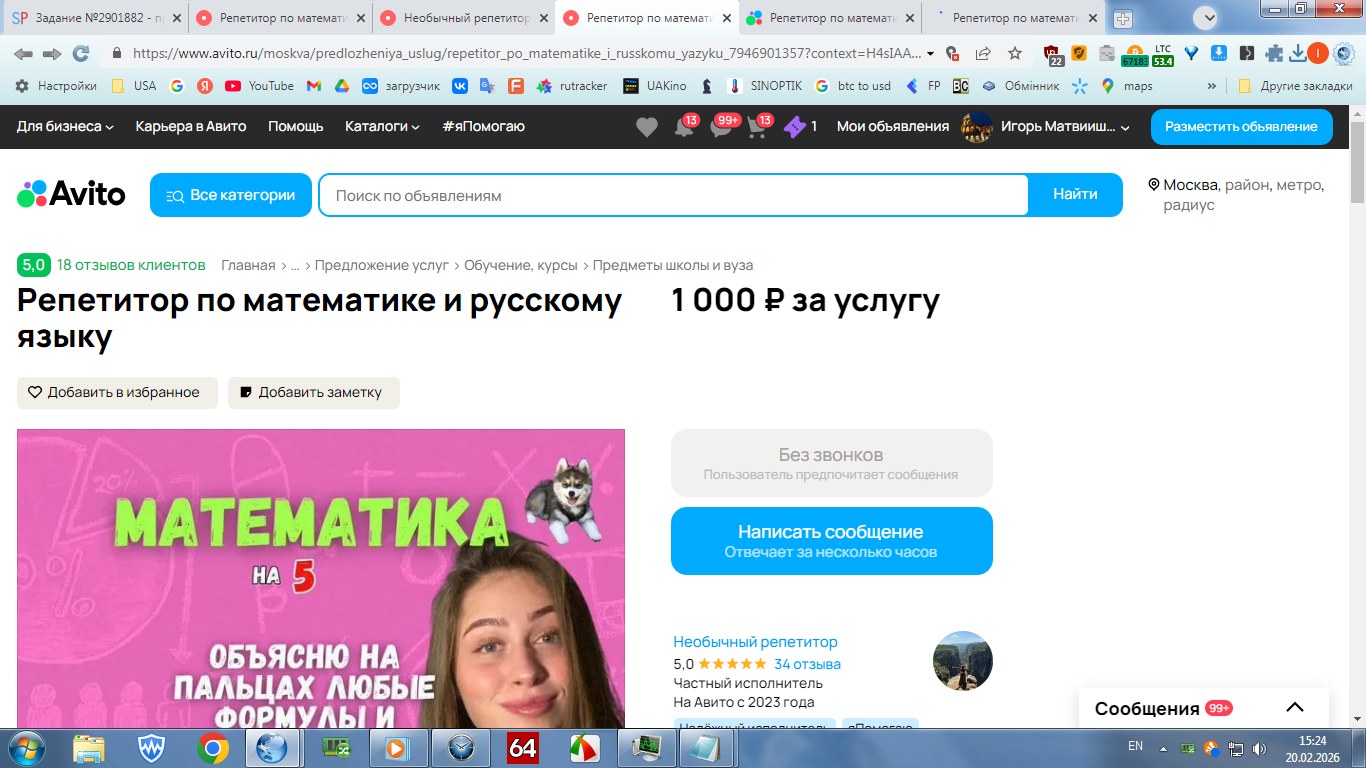
Task: Click the taskbar volume speaker icon
Action: point(1259,748)
